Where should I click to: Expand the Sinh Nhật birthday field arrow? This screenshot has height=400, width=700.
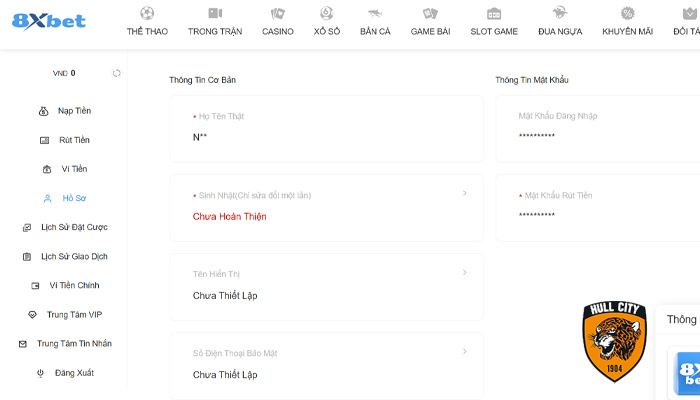465,193
